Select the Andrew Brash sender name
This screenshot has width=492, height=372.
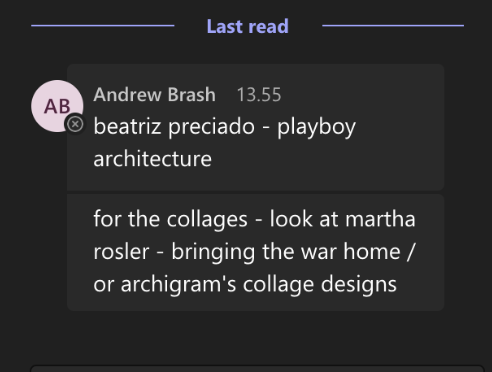(x=154, y=95)
